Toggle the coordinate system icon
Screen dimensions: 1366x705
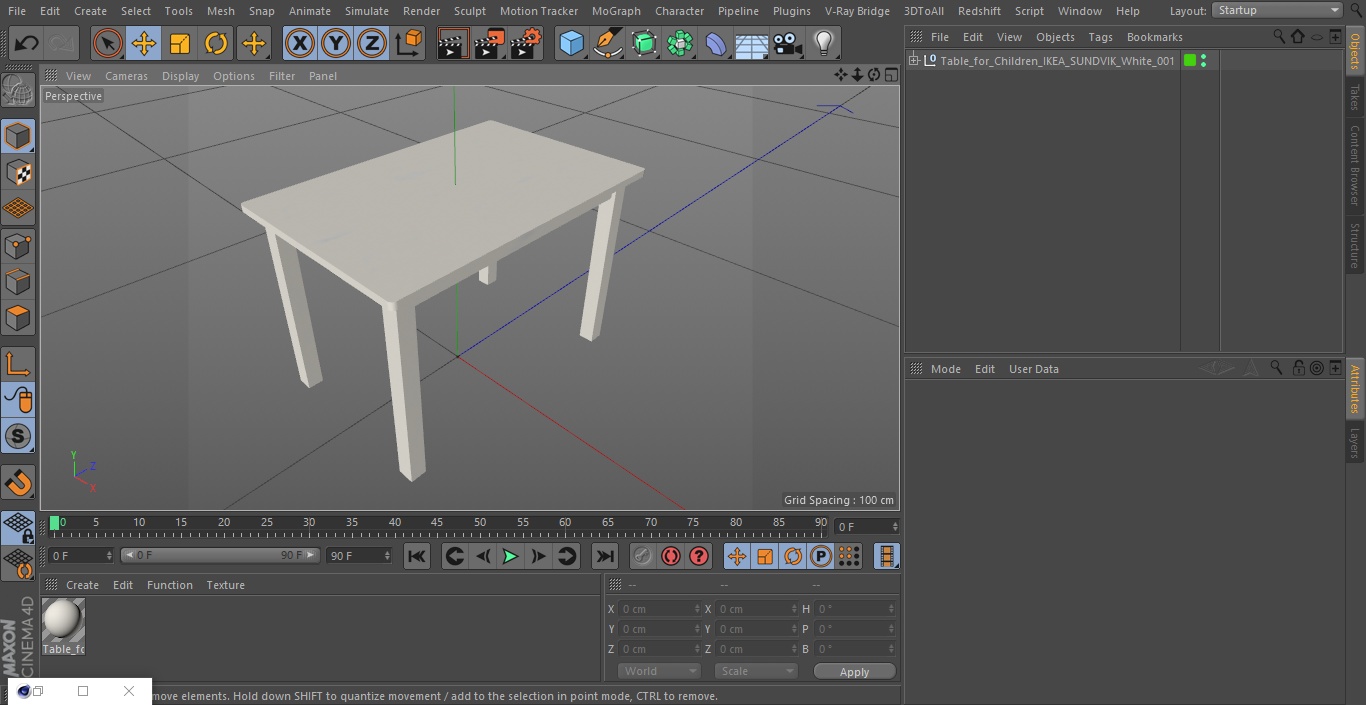pos(409,43)
